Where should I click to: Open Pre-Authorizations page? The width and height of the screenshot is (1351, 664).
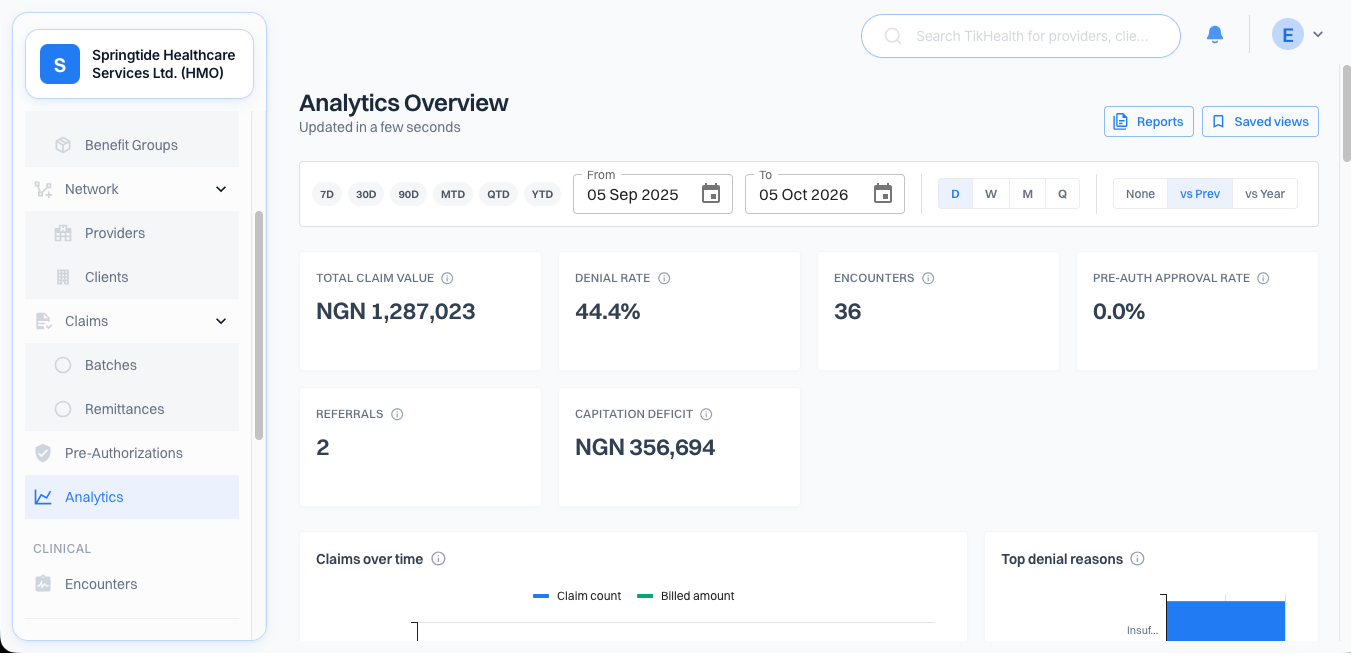[x=132, y=453]
